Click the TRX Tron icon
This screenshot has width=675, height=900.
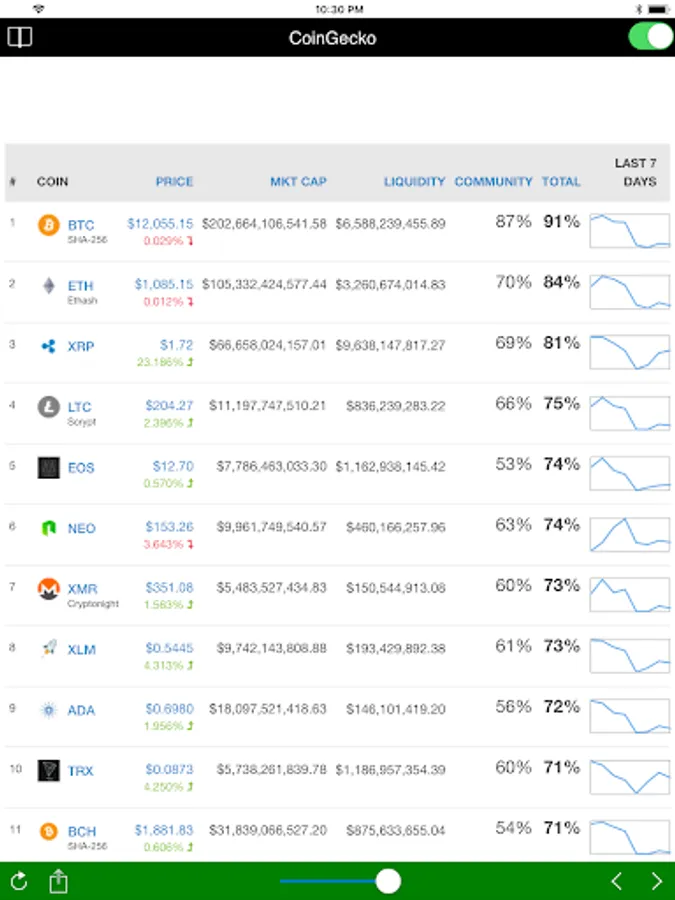(x=49, y=771)
